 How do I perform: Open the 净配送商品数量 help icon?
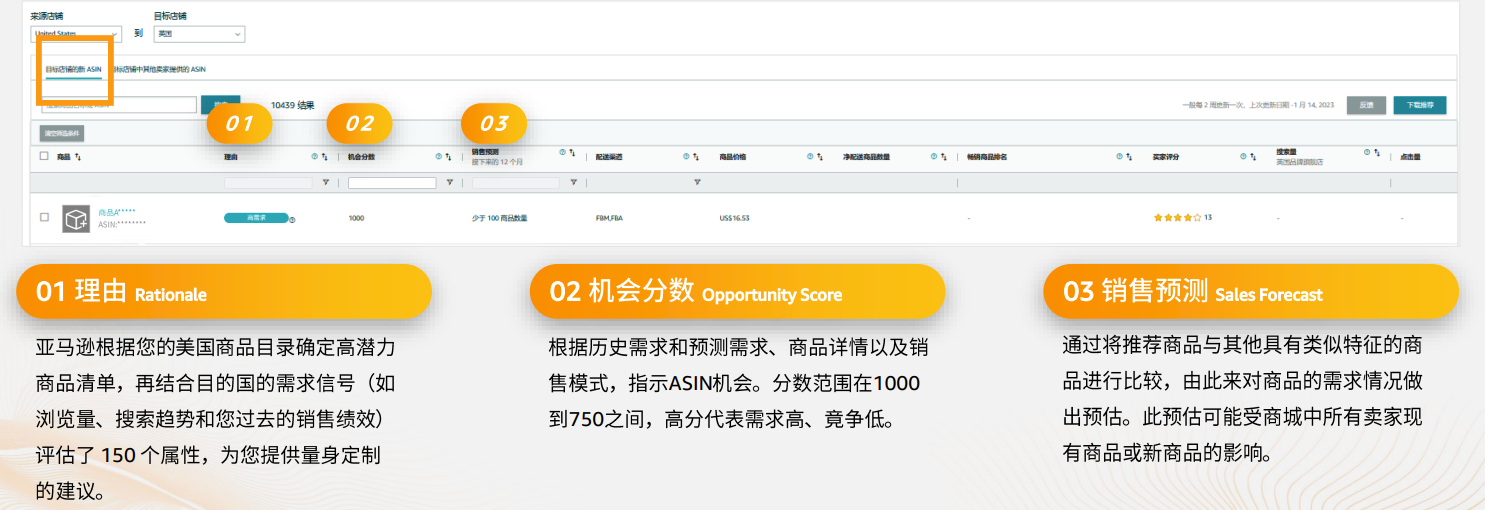pos(934,157)
